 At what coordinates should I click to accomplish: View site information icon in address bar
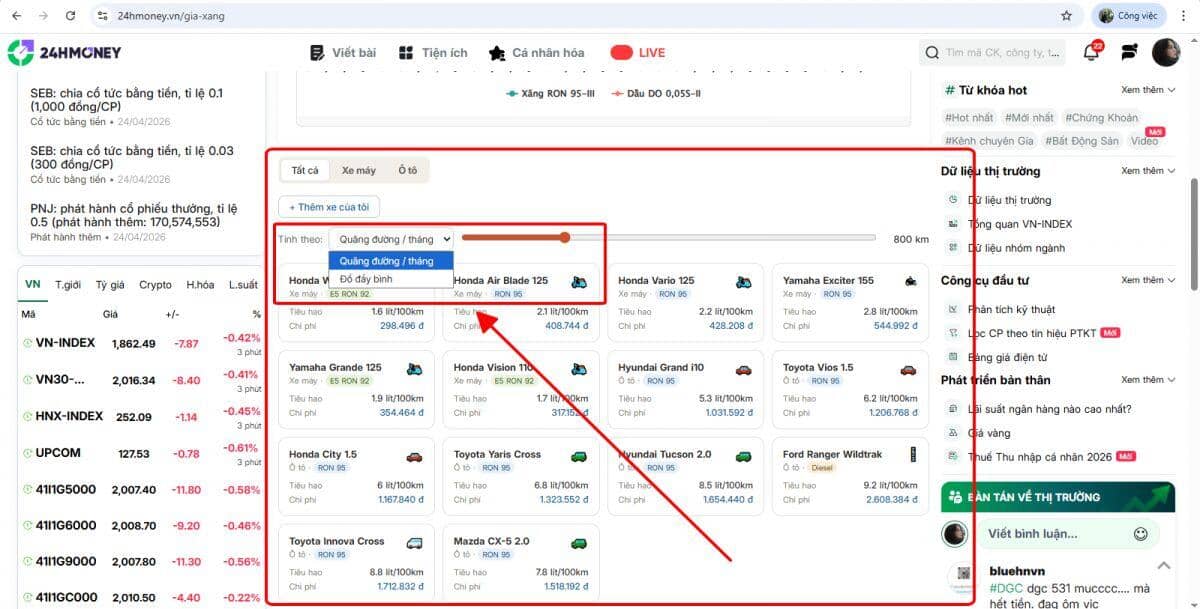pyautogui.click(x=101, y=16)
